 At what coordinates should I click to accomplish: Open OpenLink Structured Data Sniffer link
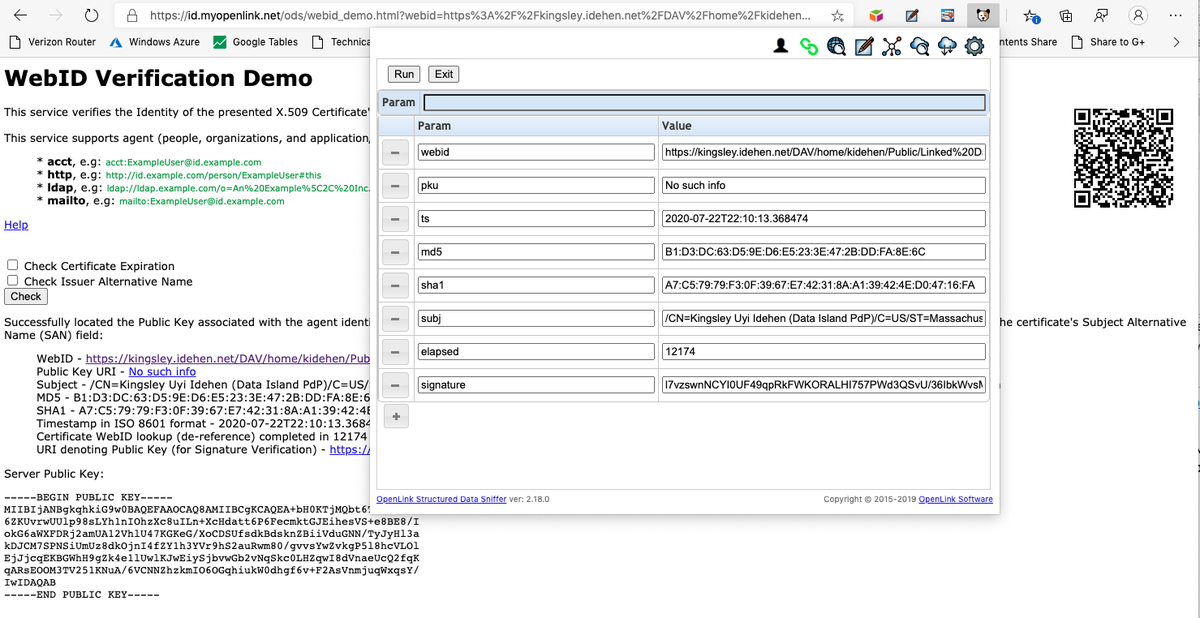pos(441,499)
